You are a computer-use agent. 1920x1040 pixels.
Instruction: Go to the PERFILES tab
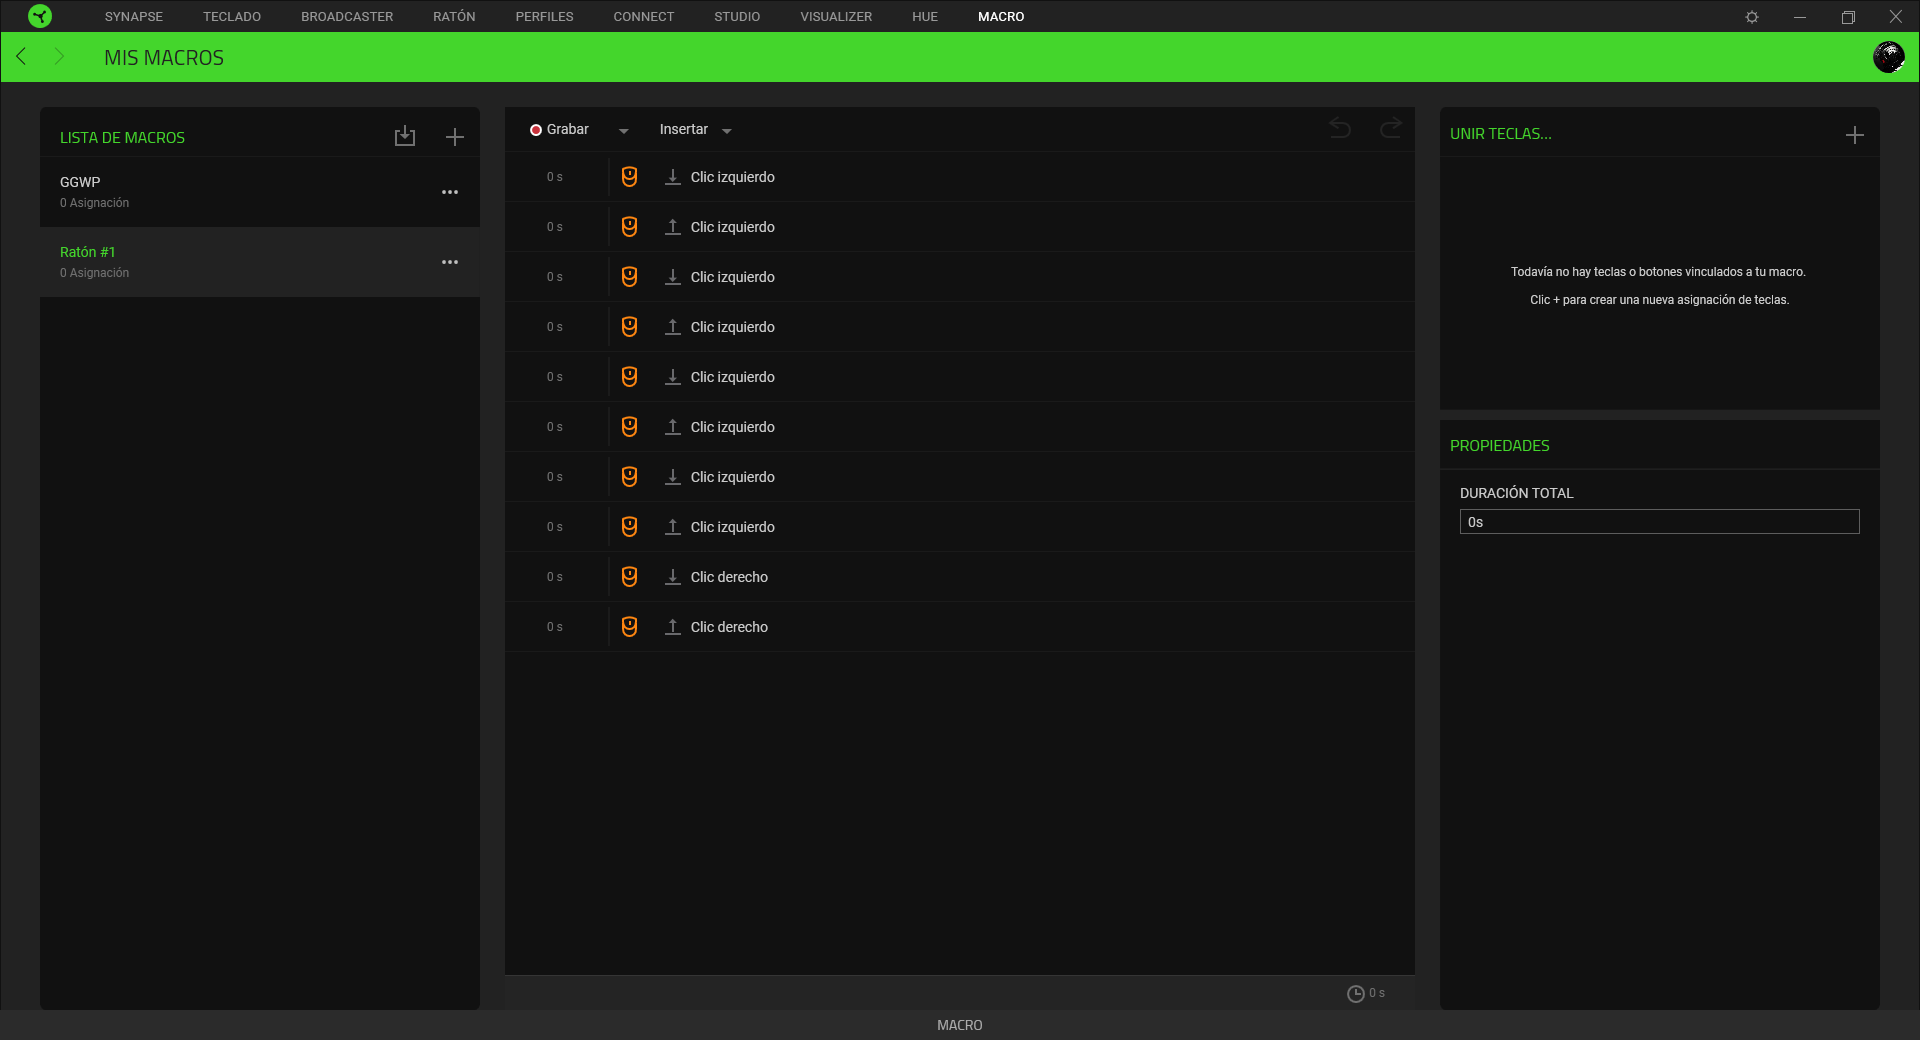click(544, 17)
